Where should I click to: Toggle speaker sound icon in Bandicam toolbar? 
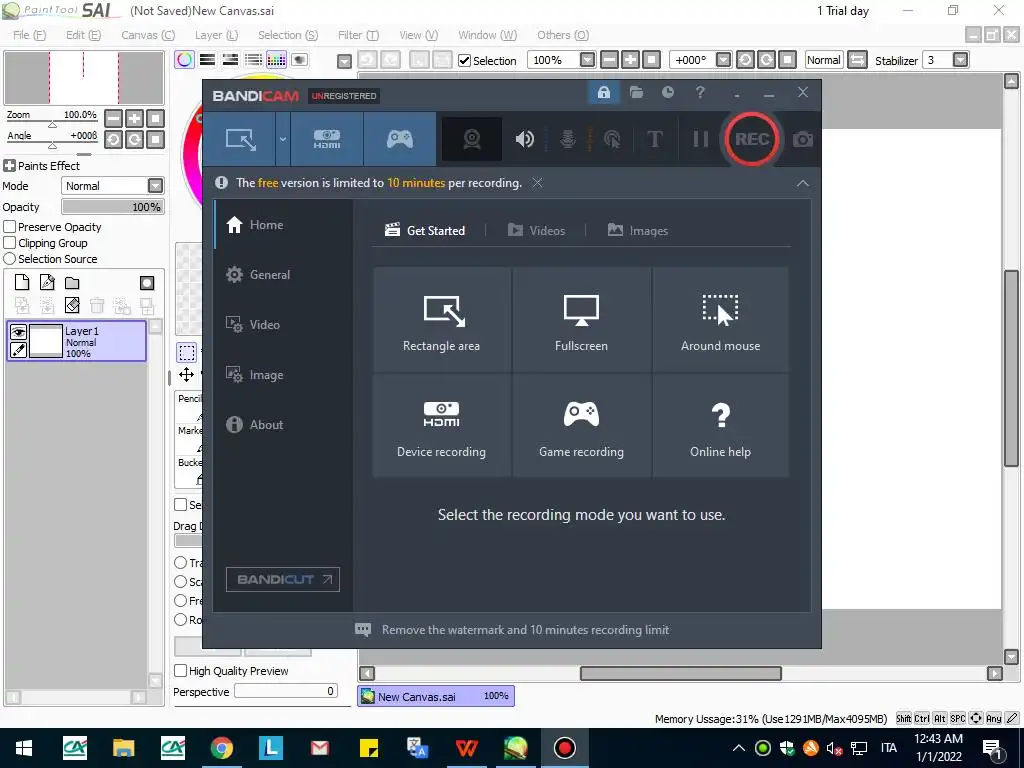[524, 139]
